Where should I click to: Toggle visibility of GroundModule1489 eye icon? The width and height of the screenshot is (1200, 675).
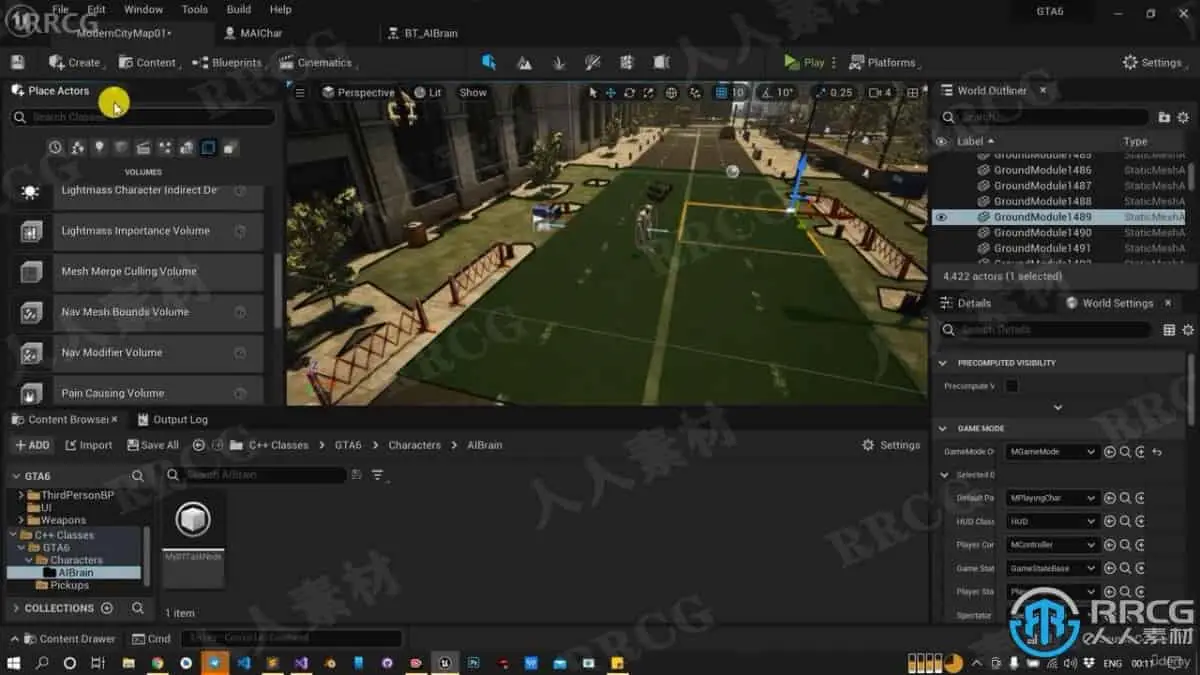(941, 217)
